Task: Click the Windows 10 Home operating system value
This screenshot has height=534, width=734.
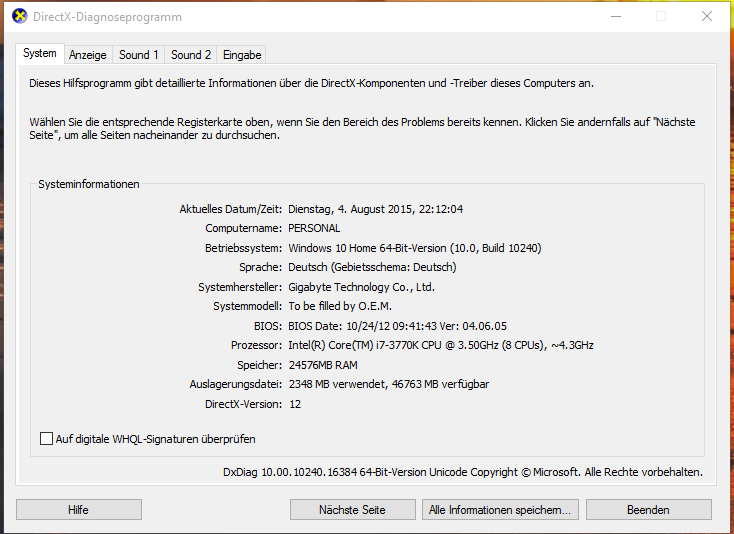Action: 415,248
